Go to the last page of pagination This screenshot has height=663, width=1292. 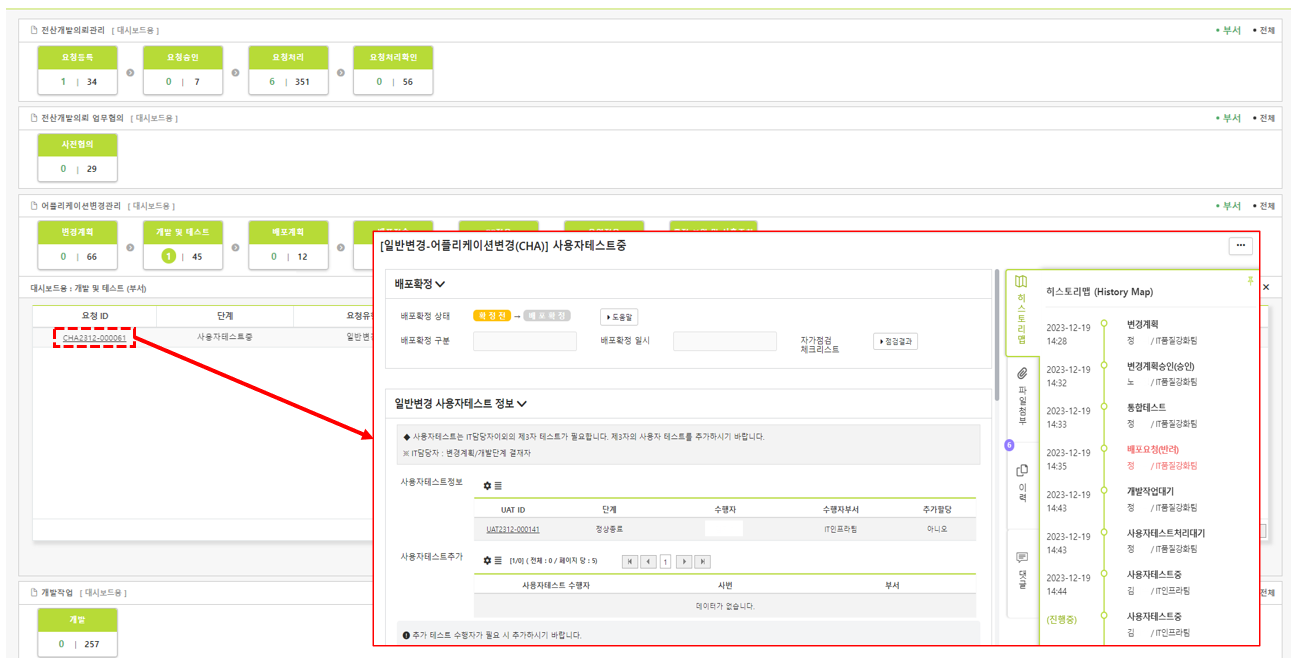[x=702, y=562]
